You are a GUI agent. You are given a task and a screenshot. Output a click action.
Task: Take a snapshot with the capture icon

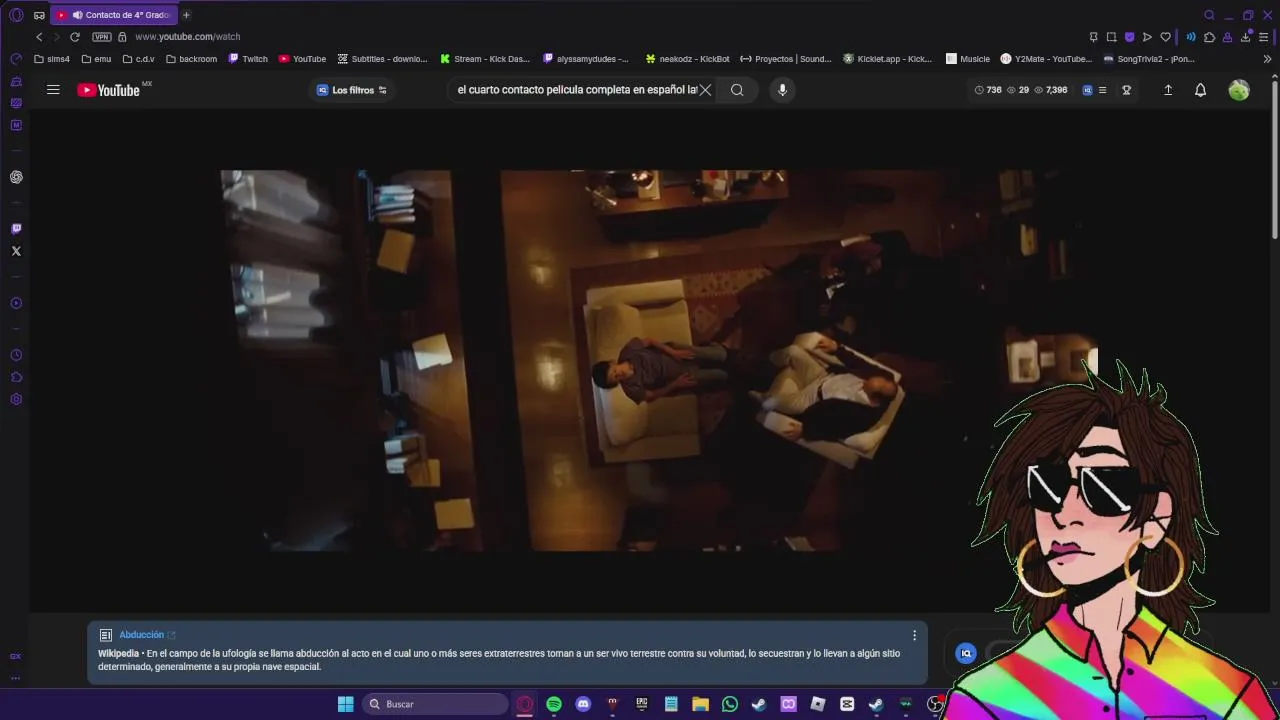[x=1111, y=37]
